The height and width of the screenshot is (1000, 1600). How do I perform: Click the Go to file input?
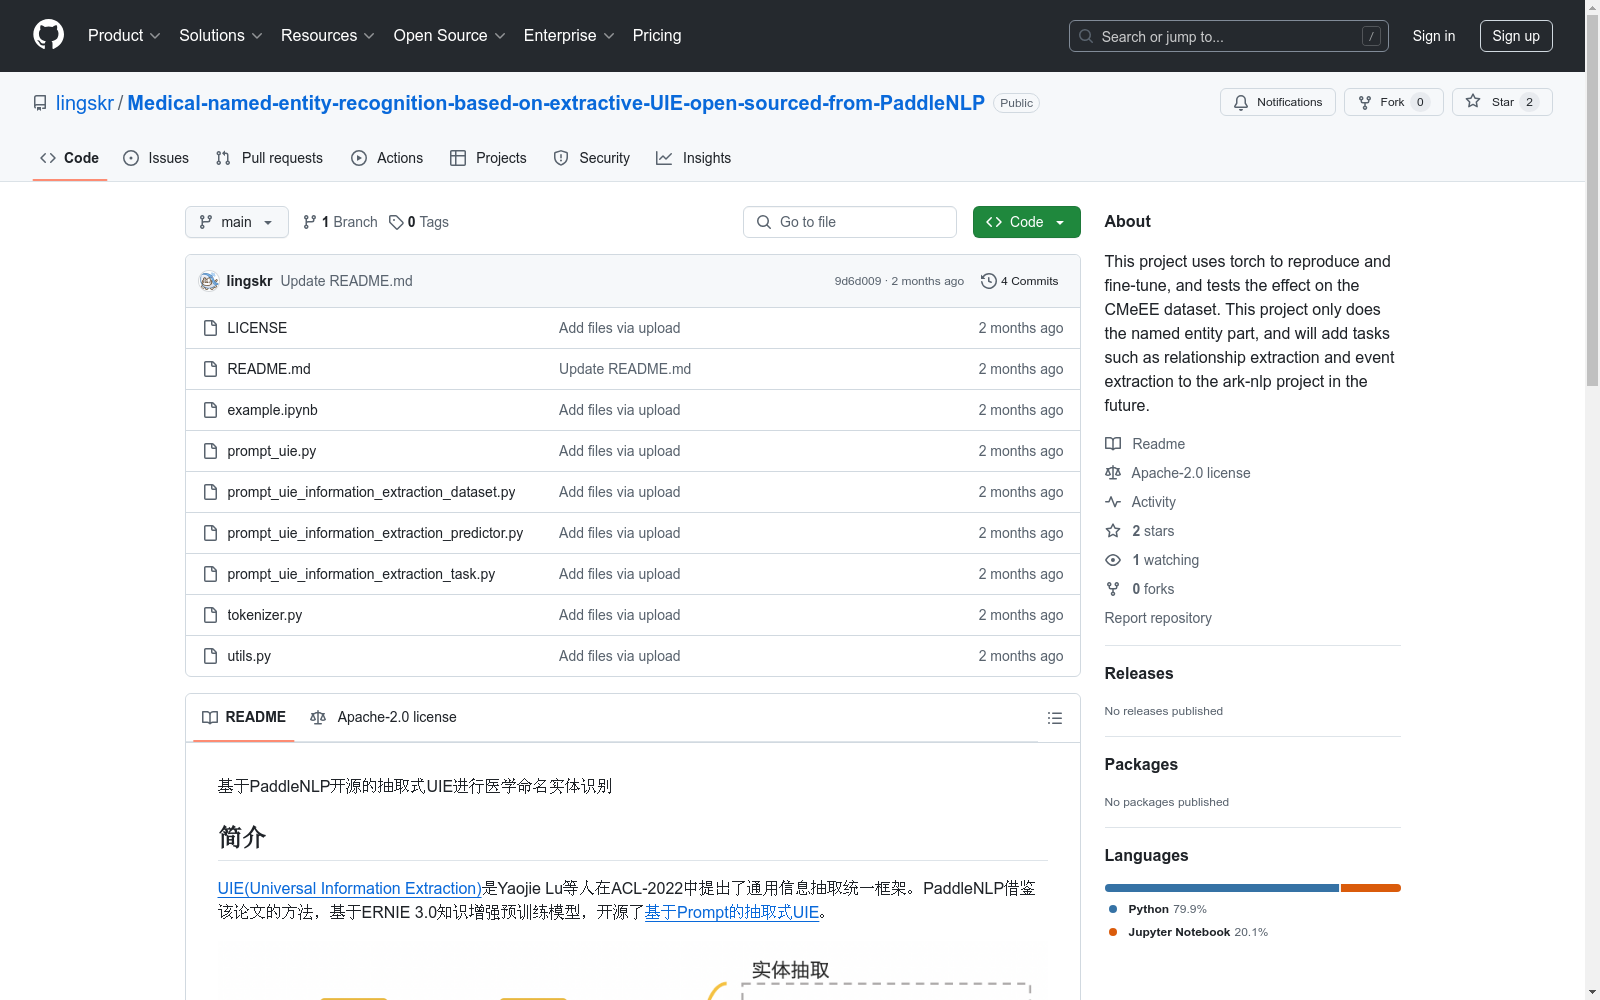tap(850, 222)
